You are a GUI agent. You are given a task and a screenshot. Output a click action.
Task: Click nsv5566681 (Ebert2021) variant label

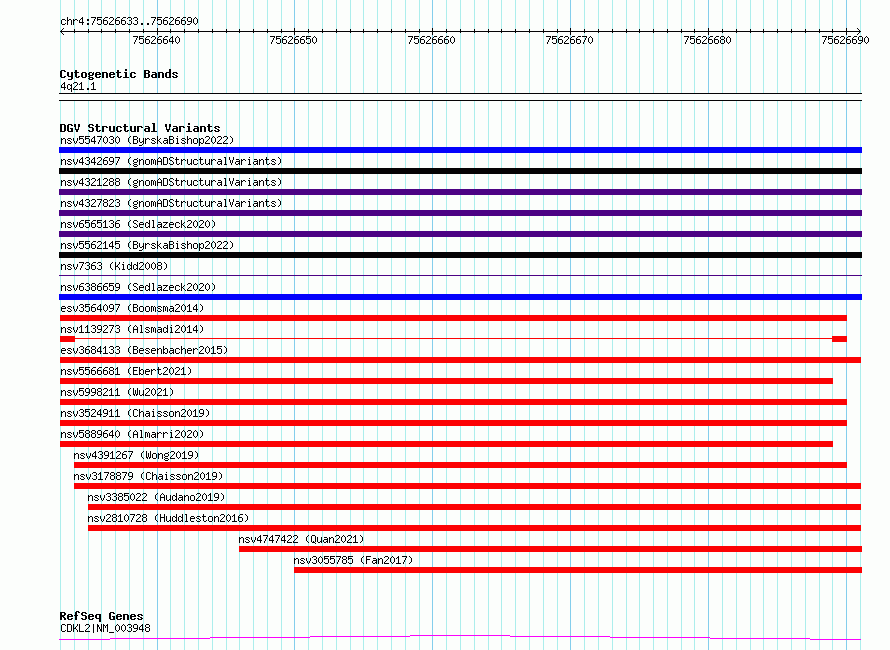point(126,371)
